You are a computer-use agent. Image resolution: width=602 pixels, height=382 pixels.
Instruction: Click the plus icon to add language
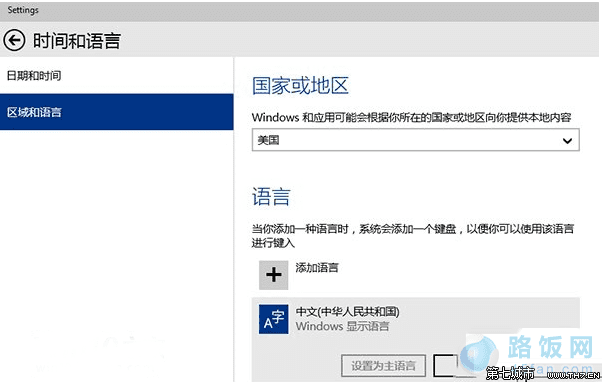273,275
